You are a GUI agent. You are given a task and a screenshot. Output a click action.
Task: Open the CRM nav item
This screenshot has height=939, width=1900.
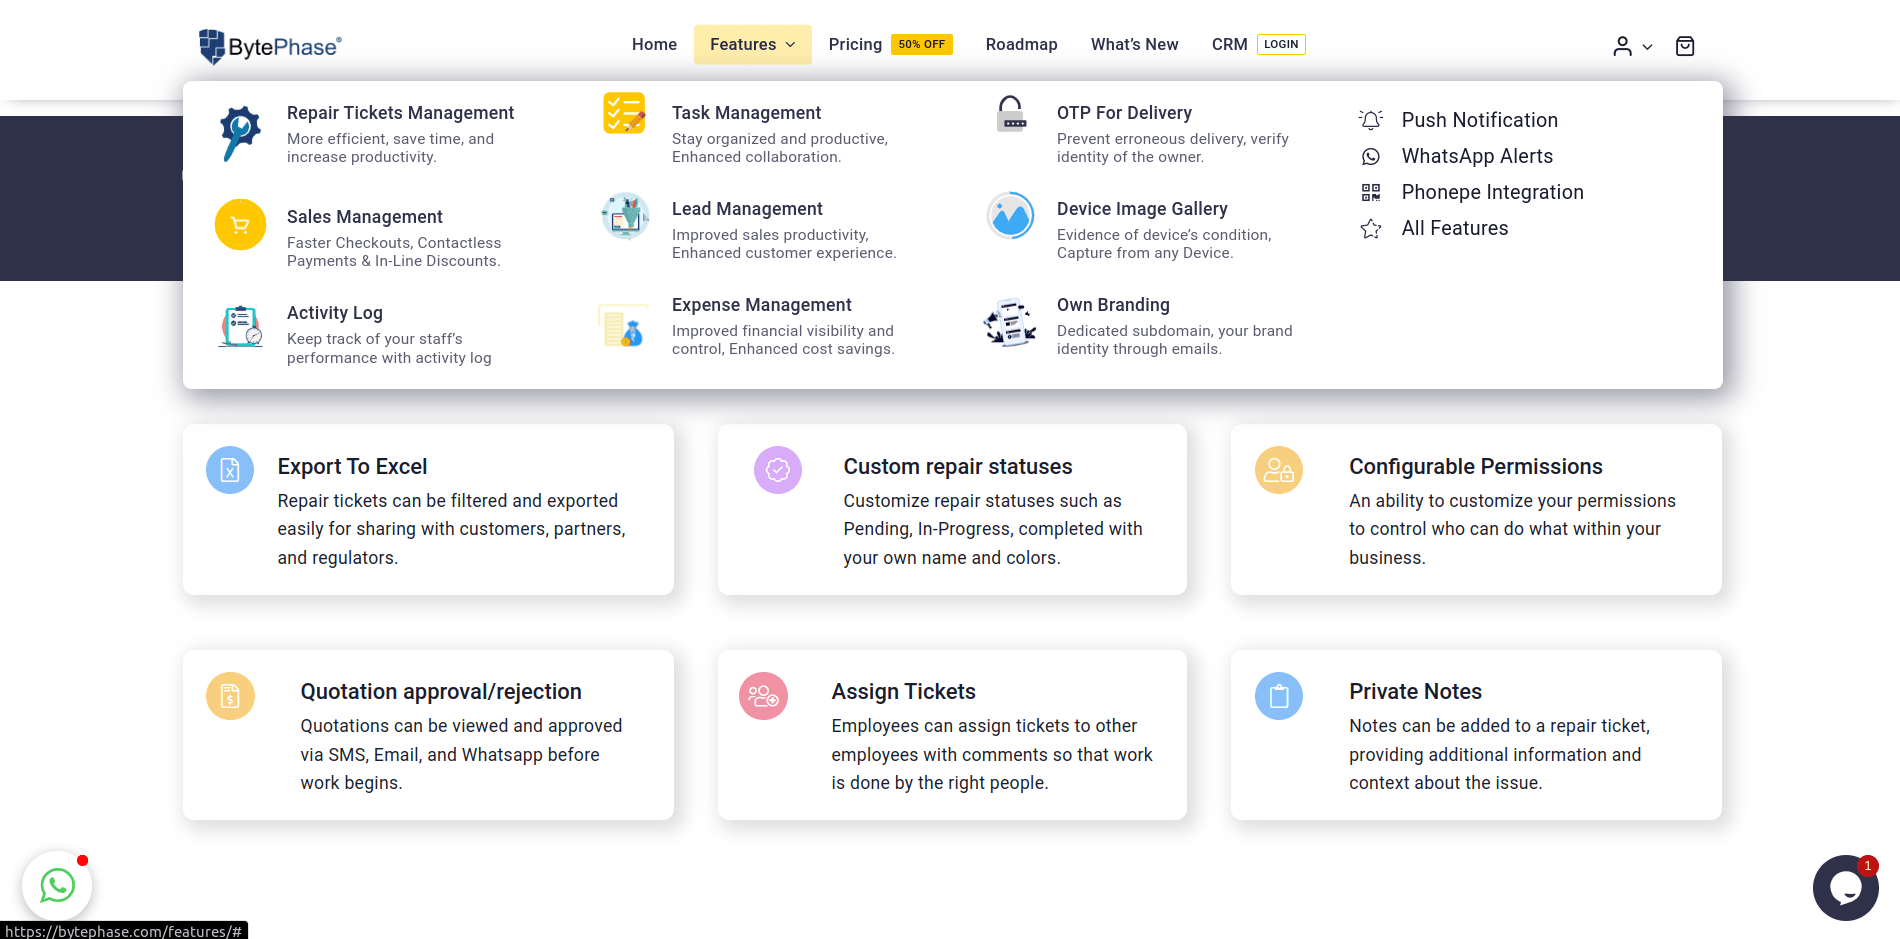click(x=1229, y=44)
